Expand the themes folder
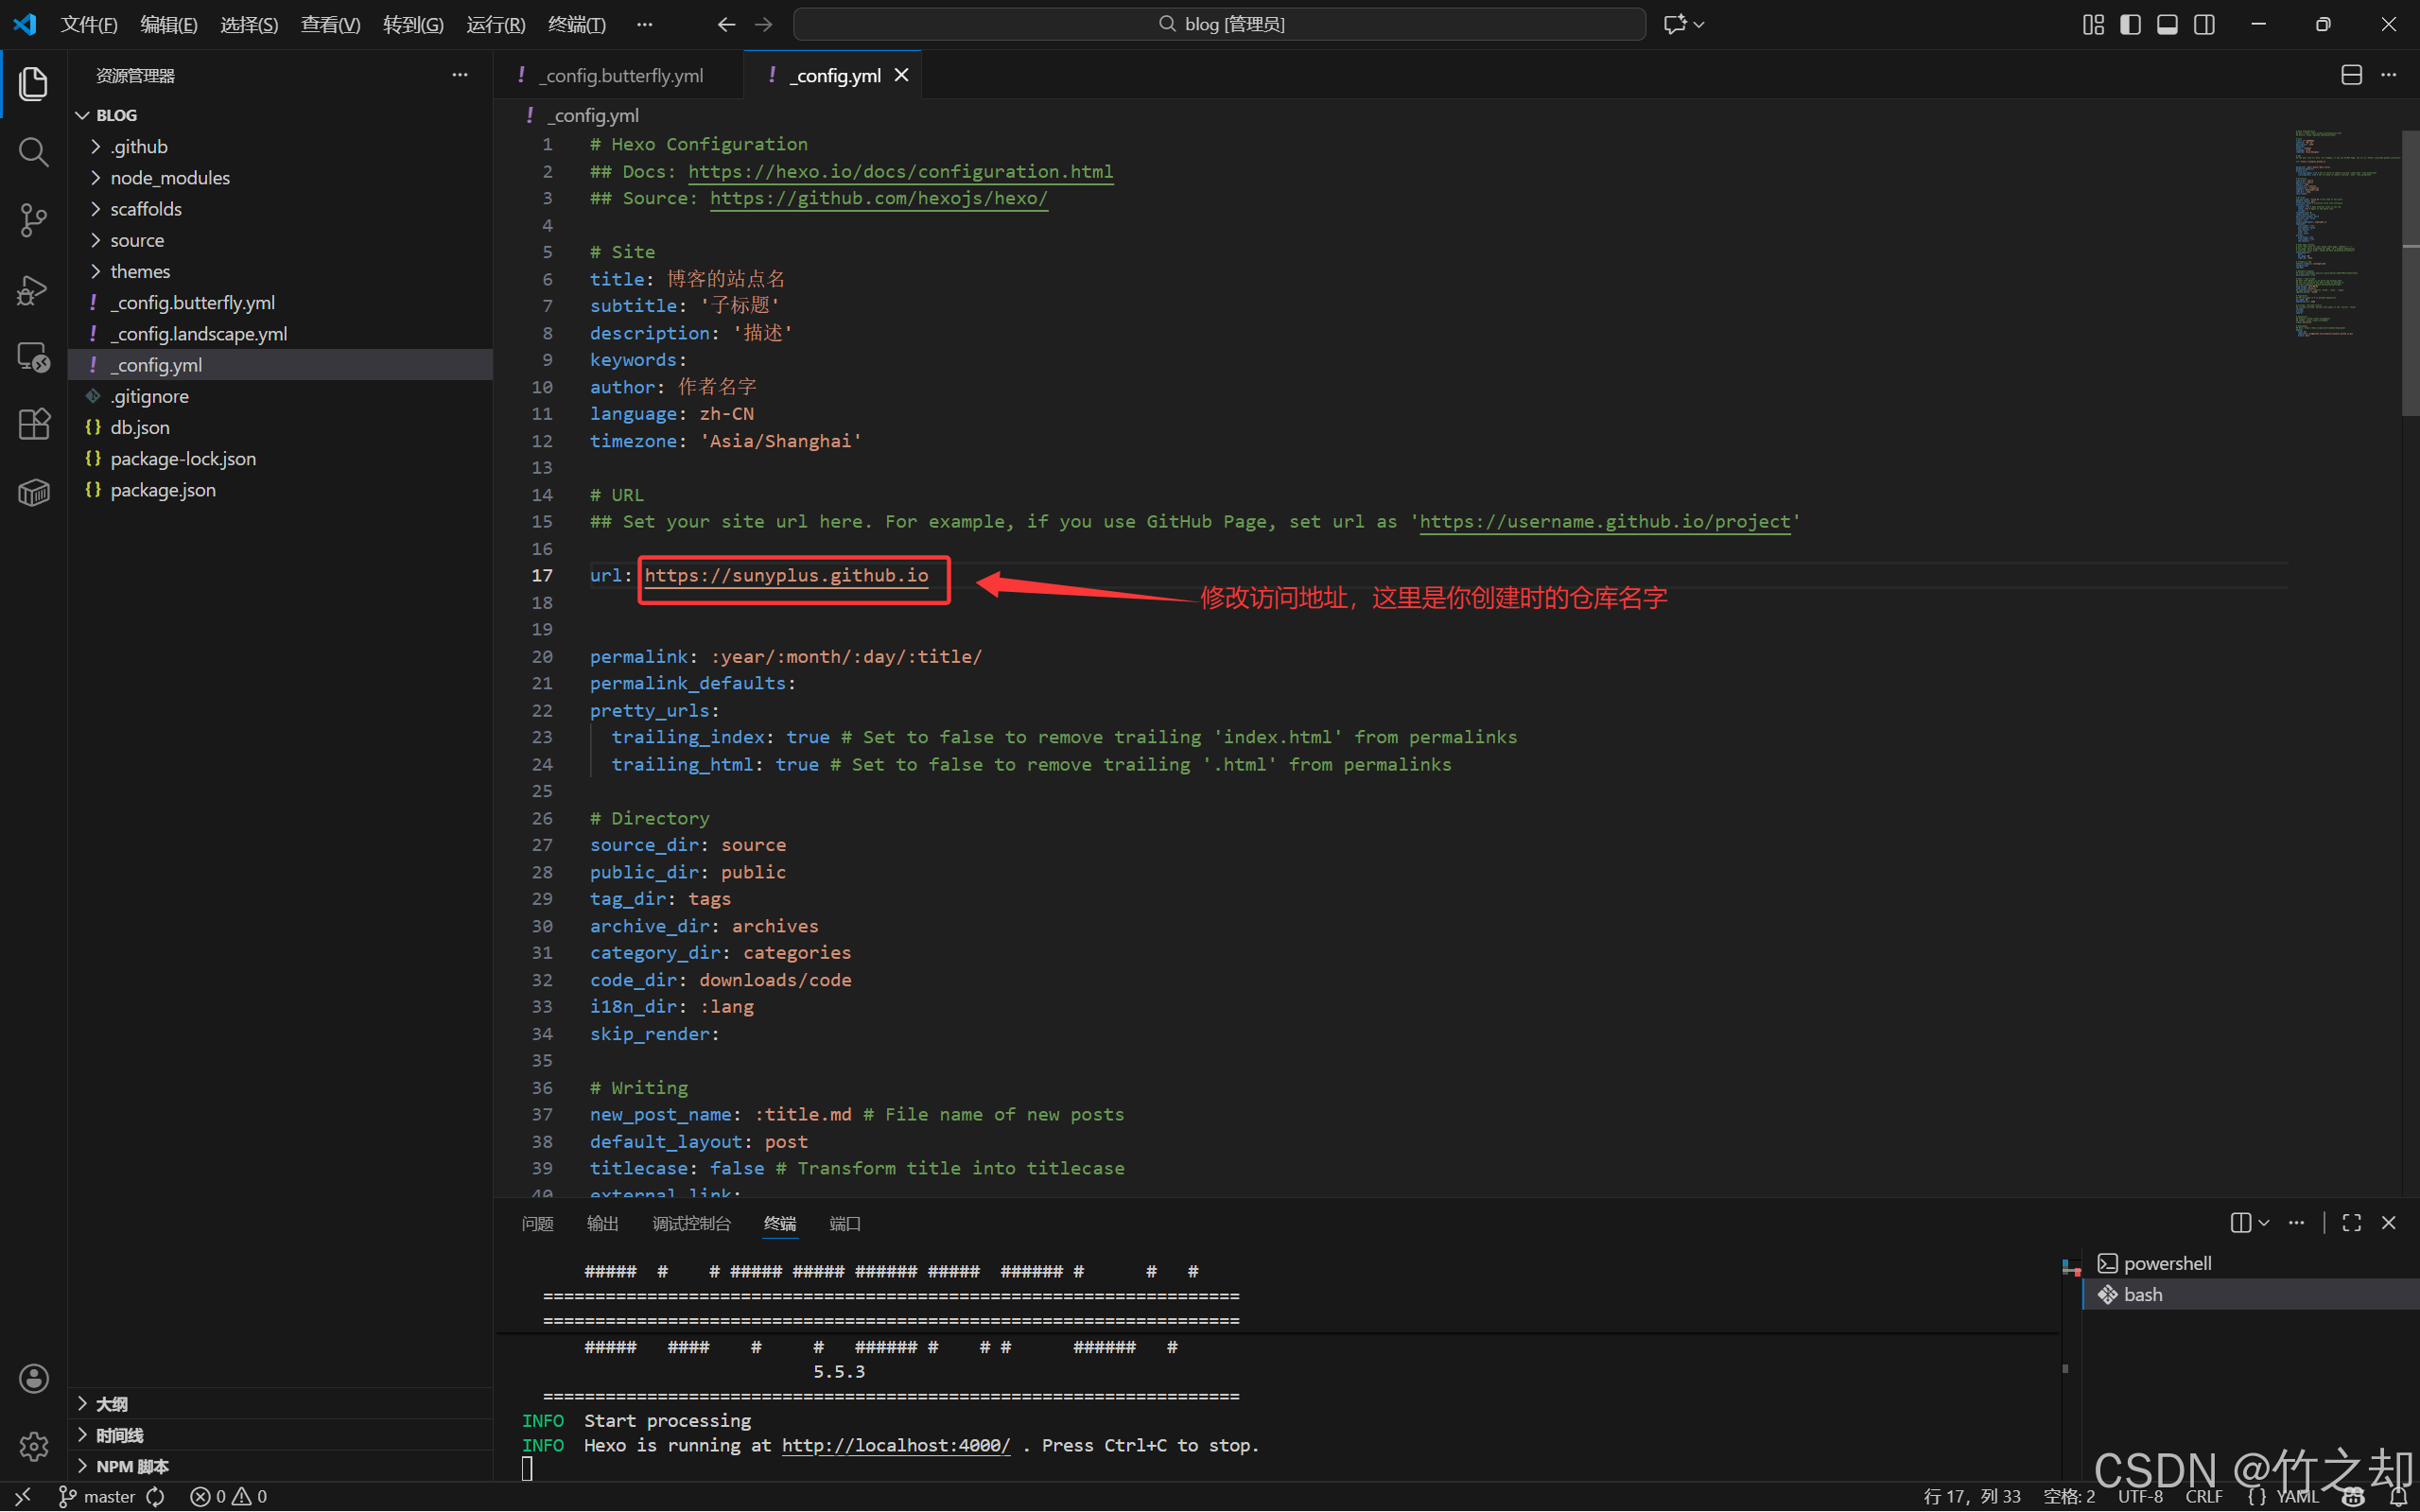The image size is (2420, 1512). pos(140,271)
